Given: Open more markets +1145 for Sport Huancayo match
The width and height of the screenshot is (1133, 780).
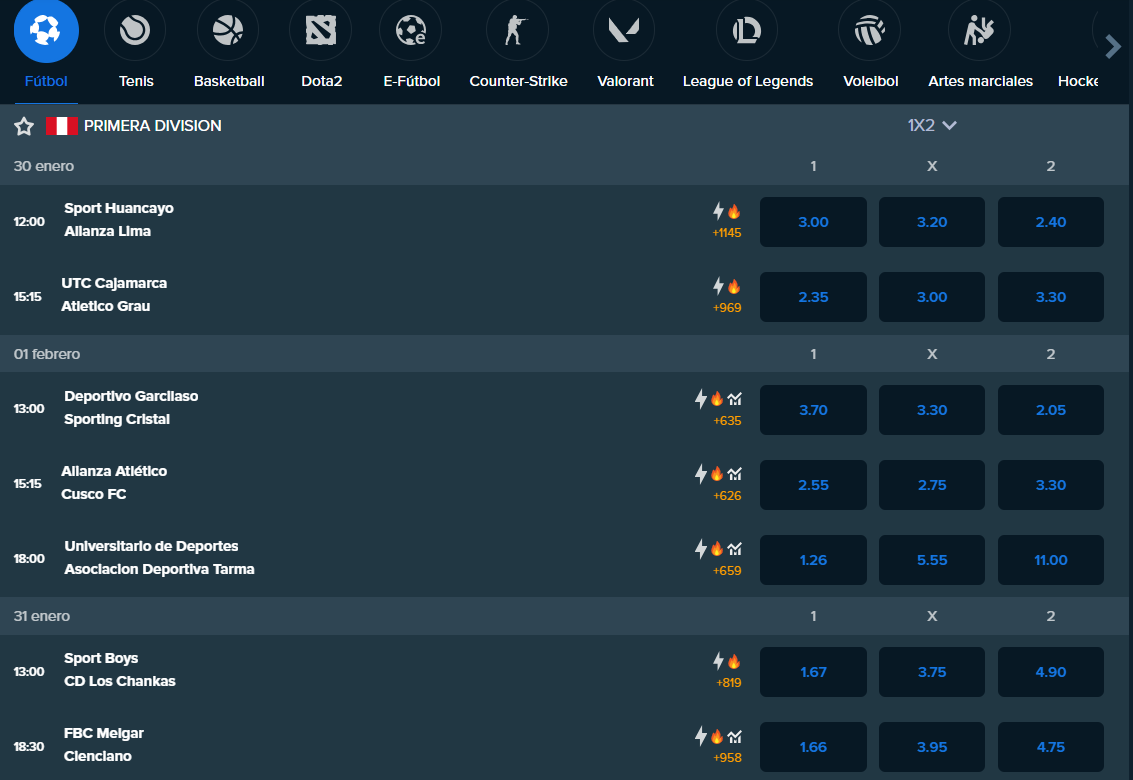Looking at the screenshot, I should click(x=727, y=233).
